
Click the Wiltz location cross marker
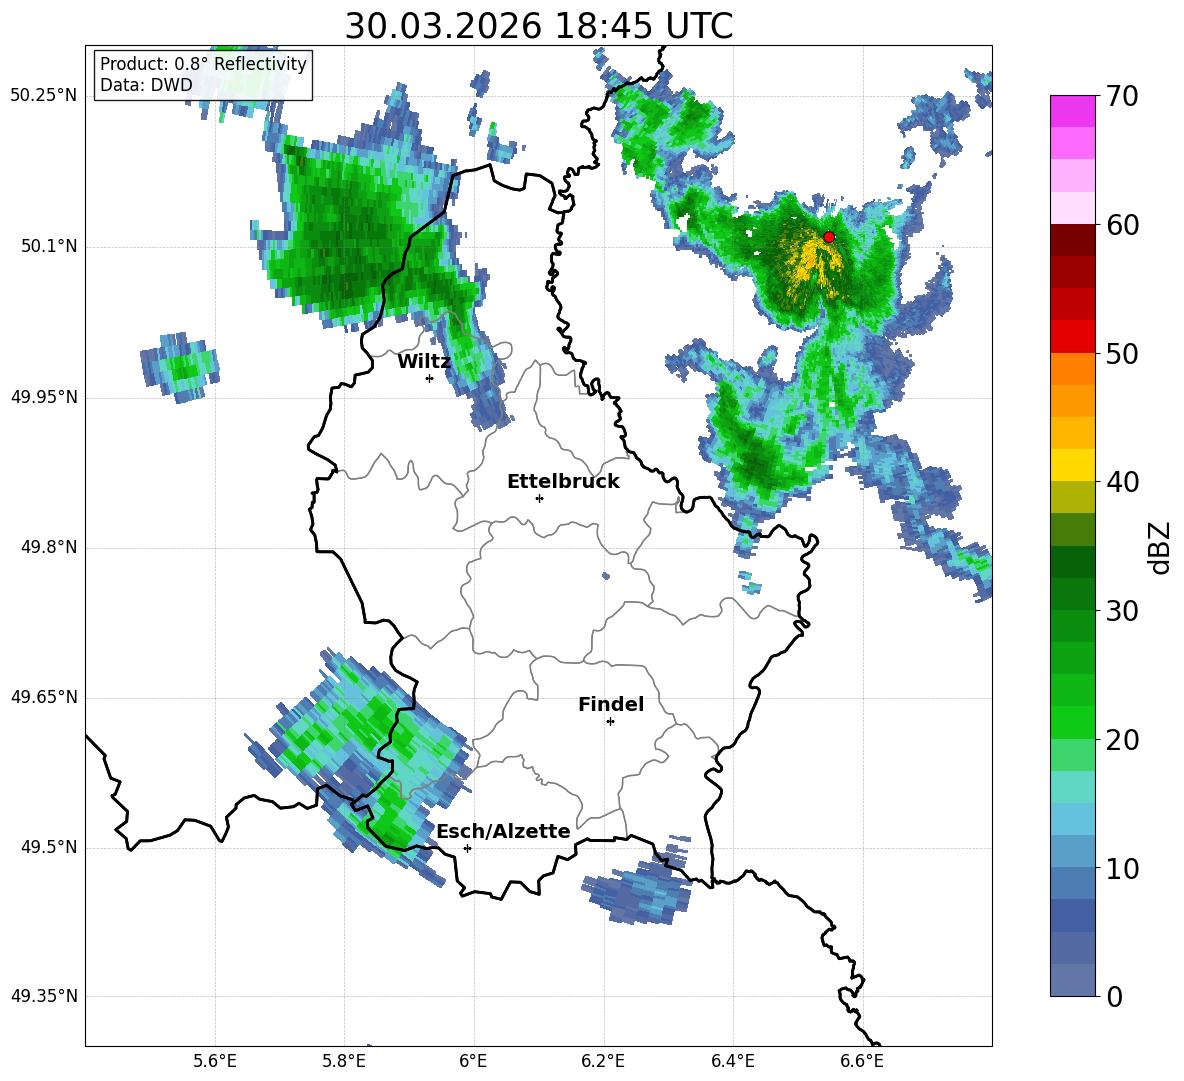point(430,378)
